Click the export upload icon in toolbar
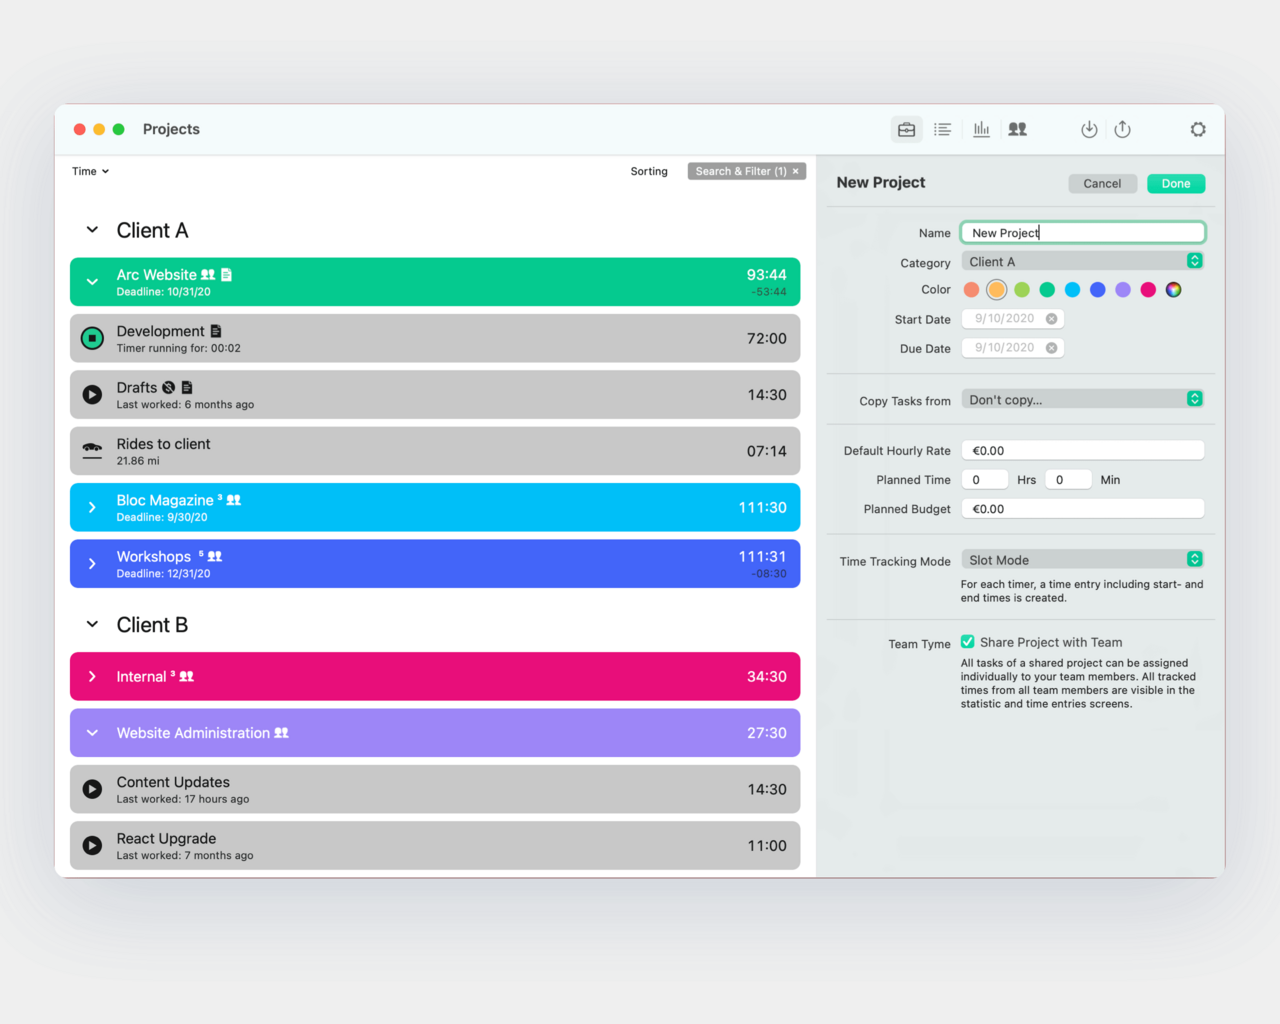Image resolution: width=1280 pixels, height=1024 pixels. [1123, 130]
